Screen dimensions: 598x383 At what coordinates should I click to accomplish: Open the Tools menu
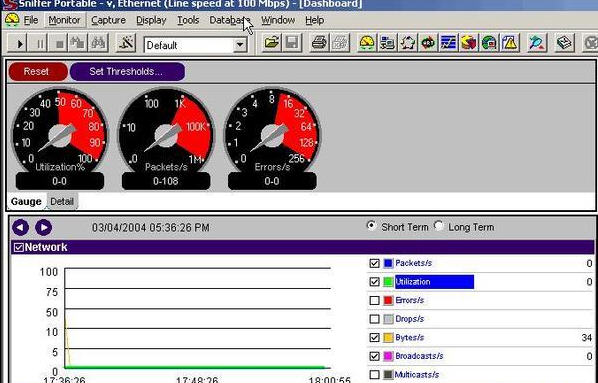pyautogui.click(x=188, y=20)
